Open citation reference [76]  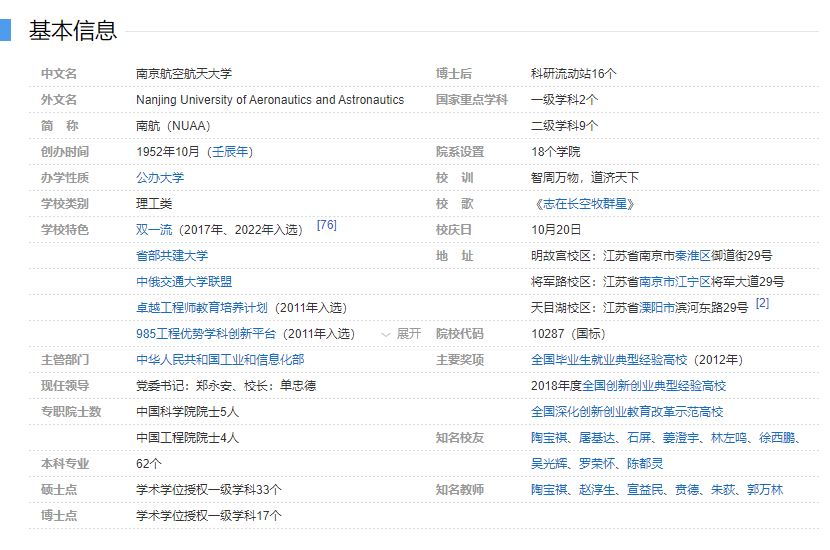326,226
